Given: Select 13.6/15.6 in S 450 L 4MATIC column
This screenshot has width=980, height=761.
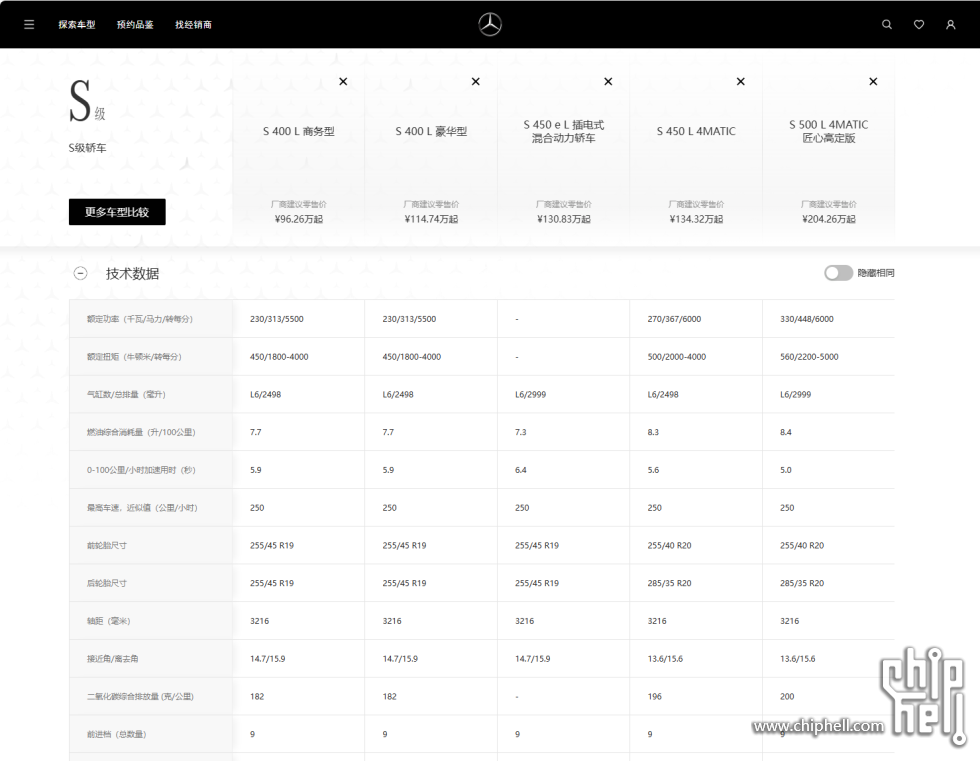Looking at the screenshot, I should tap(665, 659).
